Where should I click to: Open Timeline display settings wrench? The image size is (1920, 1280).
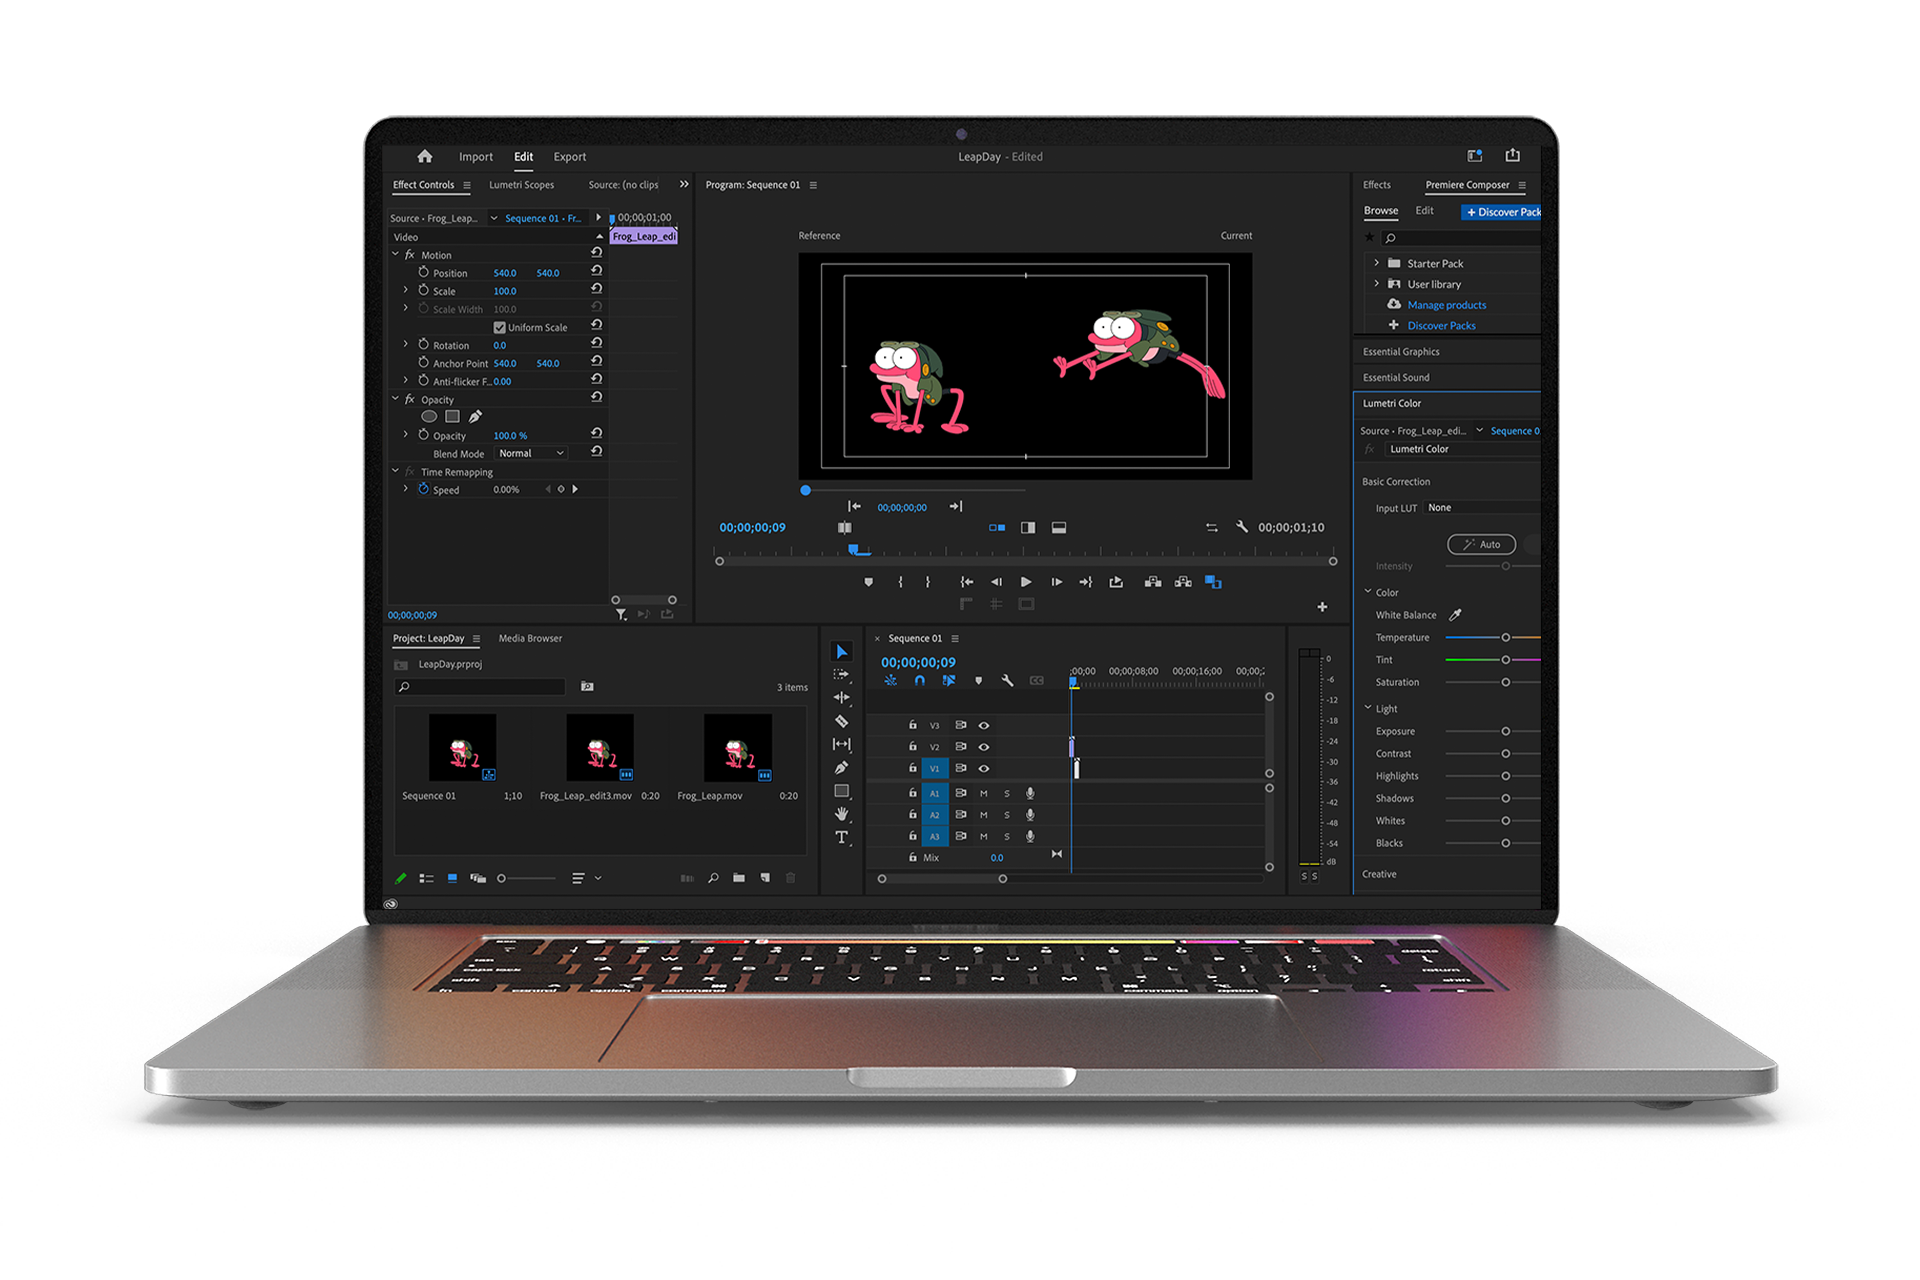point(1007,681)
